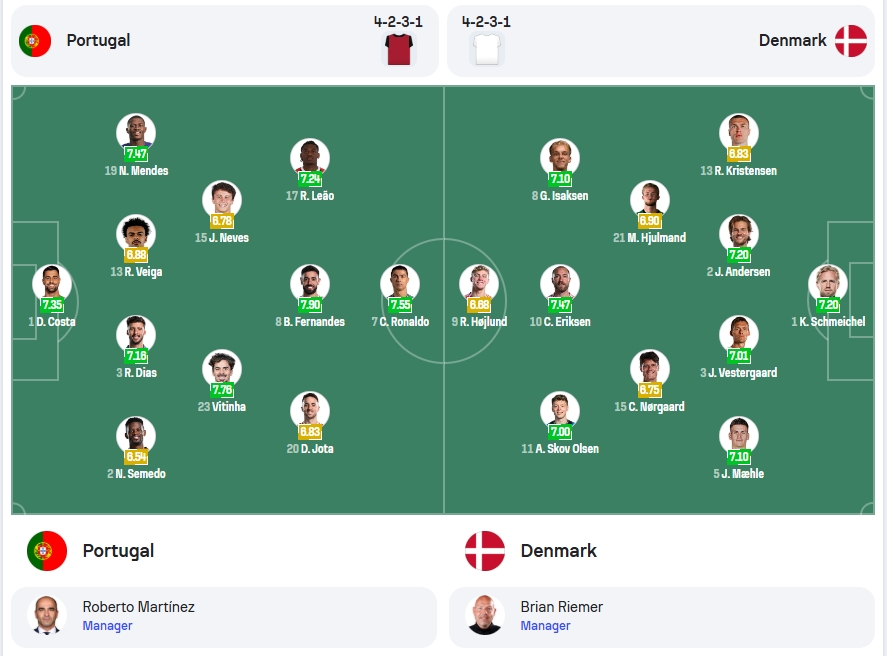Click Vitinha's 7.76 rating badge
Viewport: 887px width, 656px height.
(222, 390)
